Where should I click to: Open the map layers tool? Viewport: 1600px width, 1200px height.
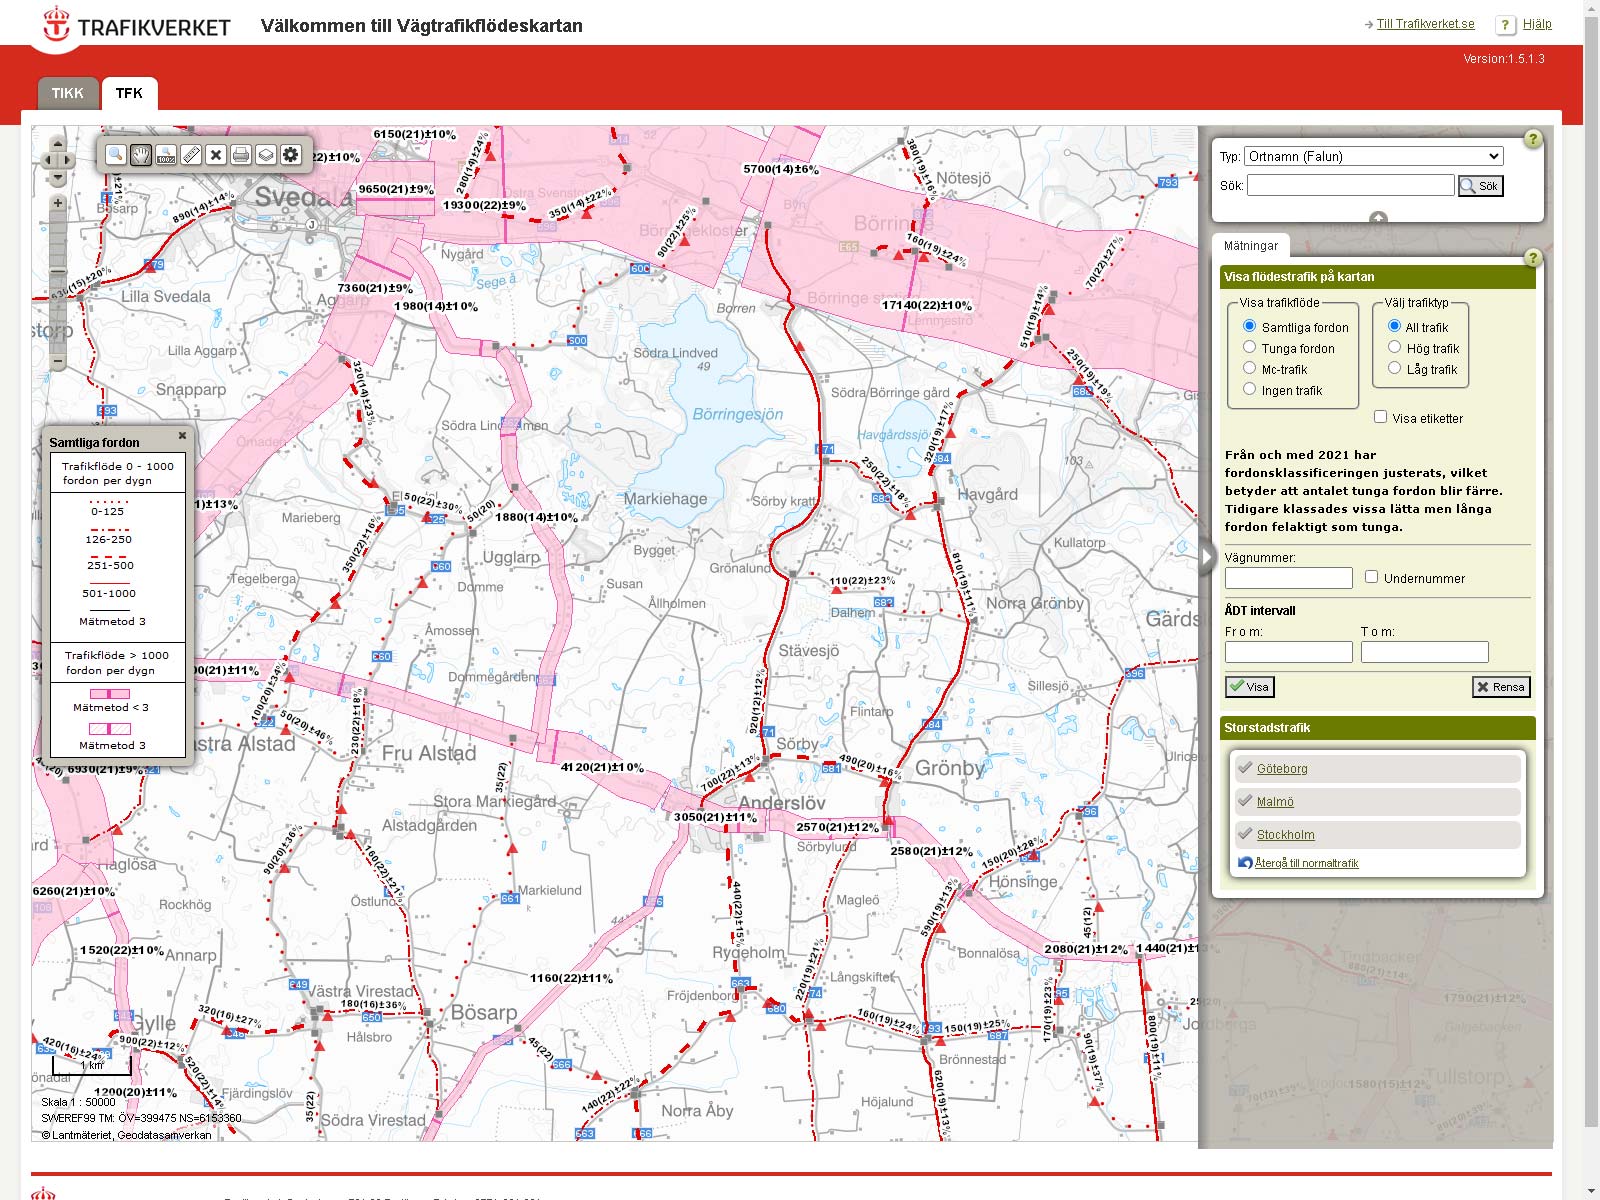pos(266,154)
